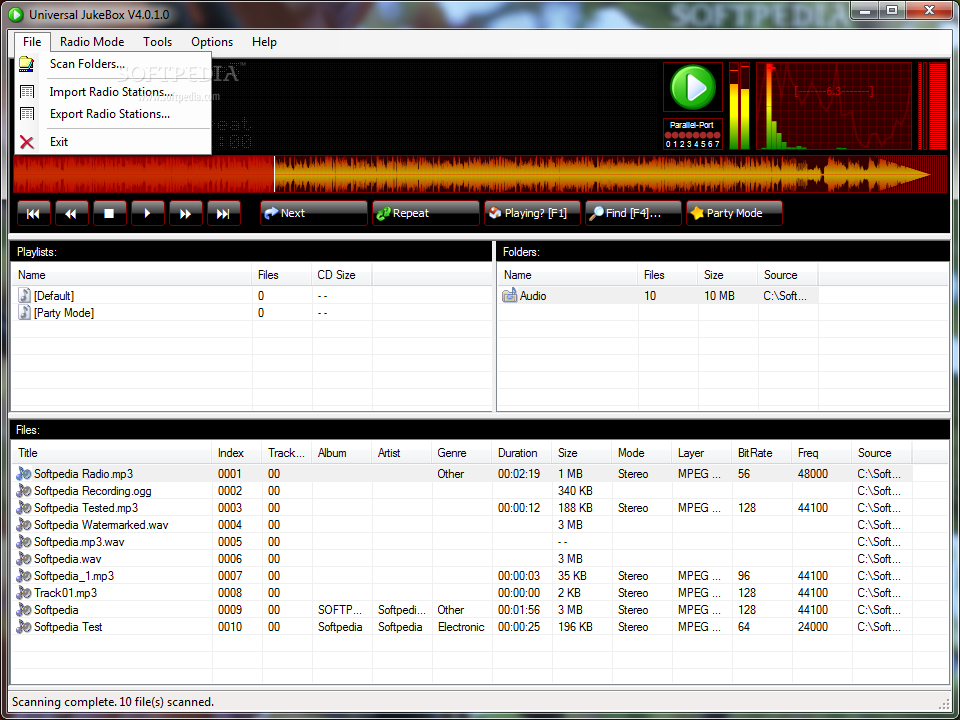Image resolution: width=960 pixels, height=720 pixels.
Task: Open the File menu
Action: tap(32, 42)
